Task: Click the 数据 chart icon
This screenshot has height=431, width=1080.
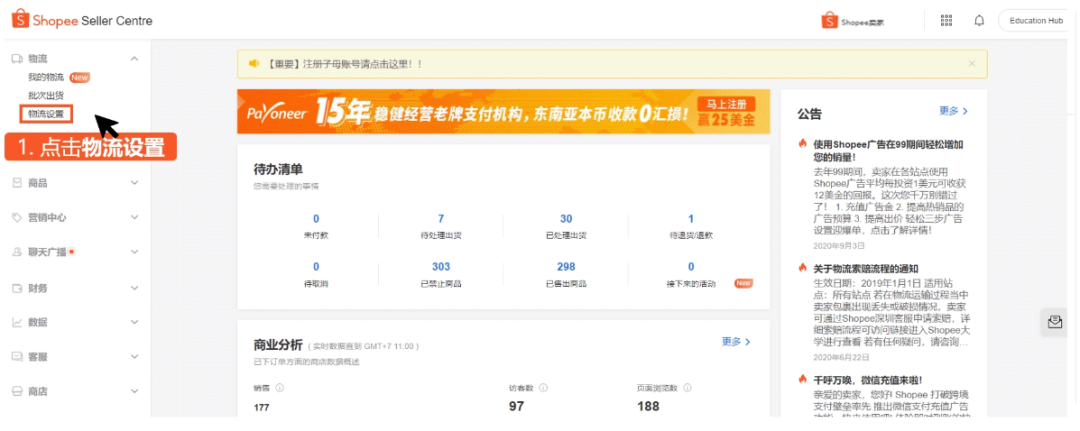Action: coord(17,322)
